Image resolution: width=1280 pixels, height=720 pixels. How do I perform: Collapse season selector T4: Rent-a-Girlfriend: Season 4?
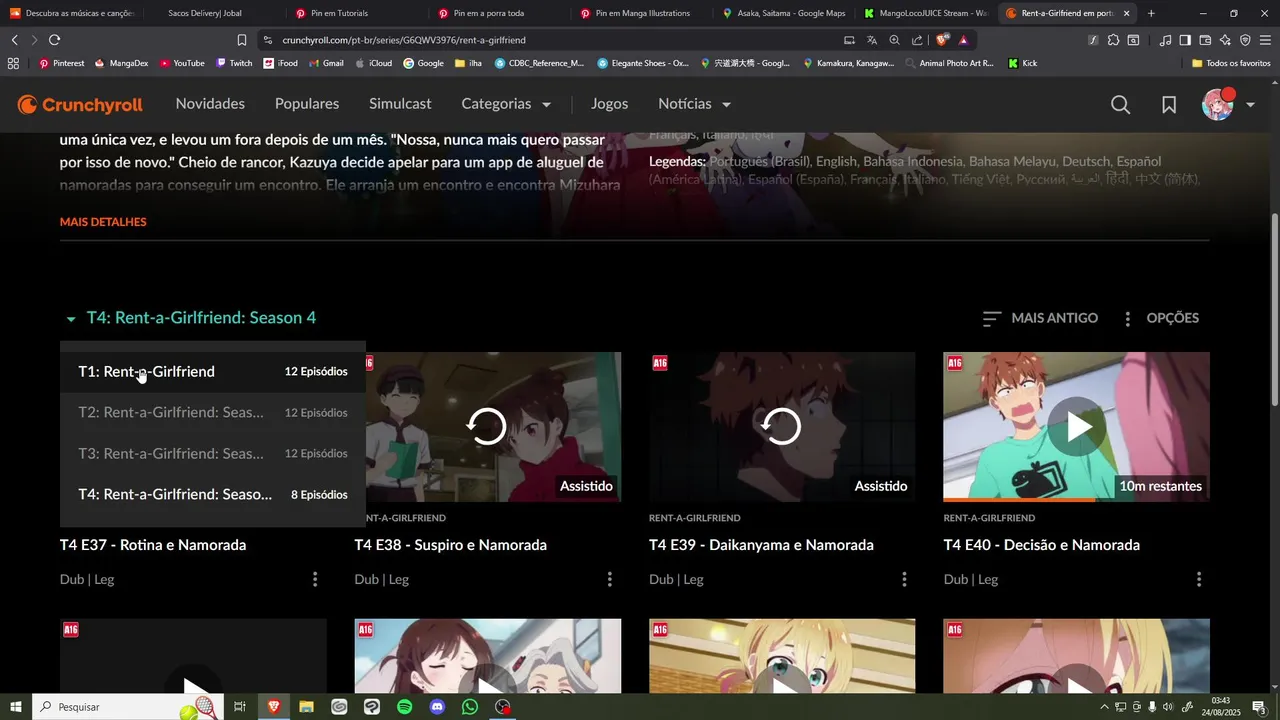coord(190,318)
